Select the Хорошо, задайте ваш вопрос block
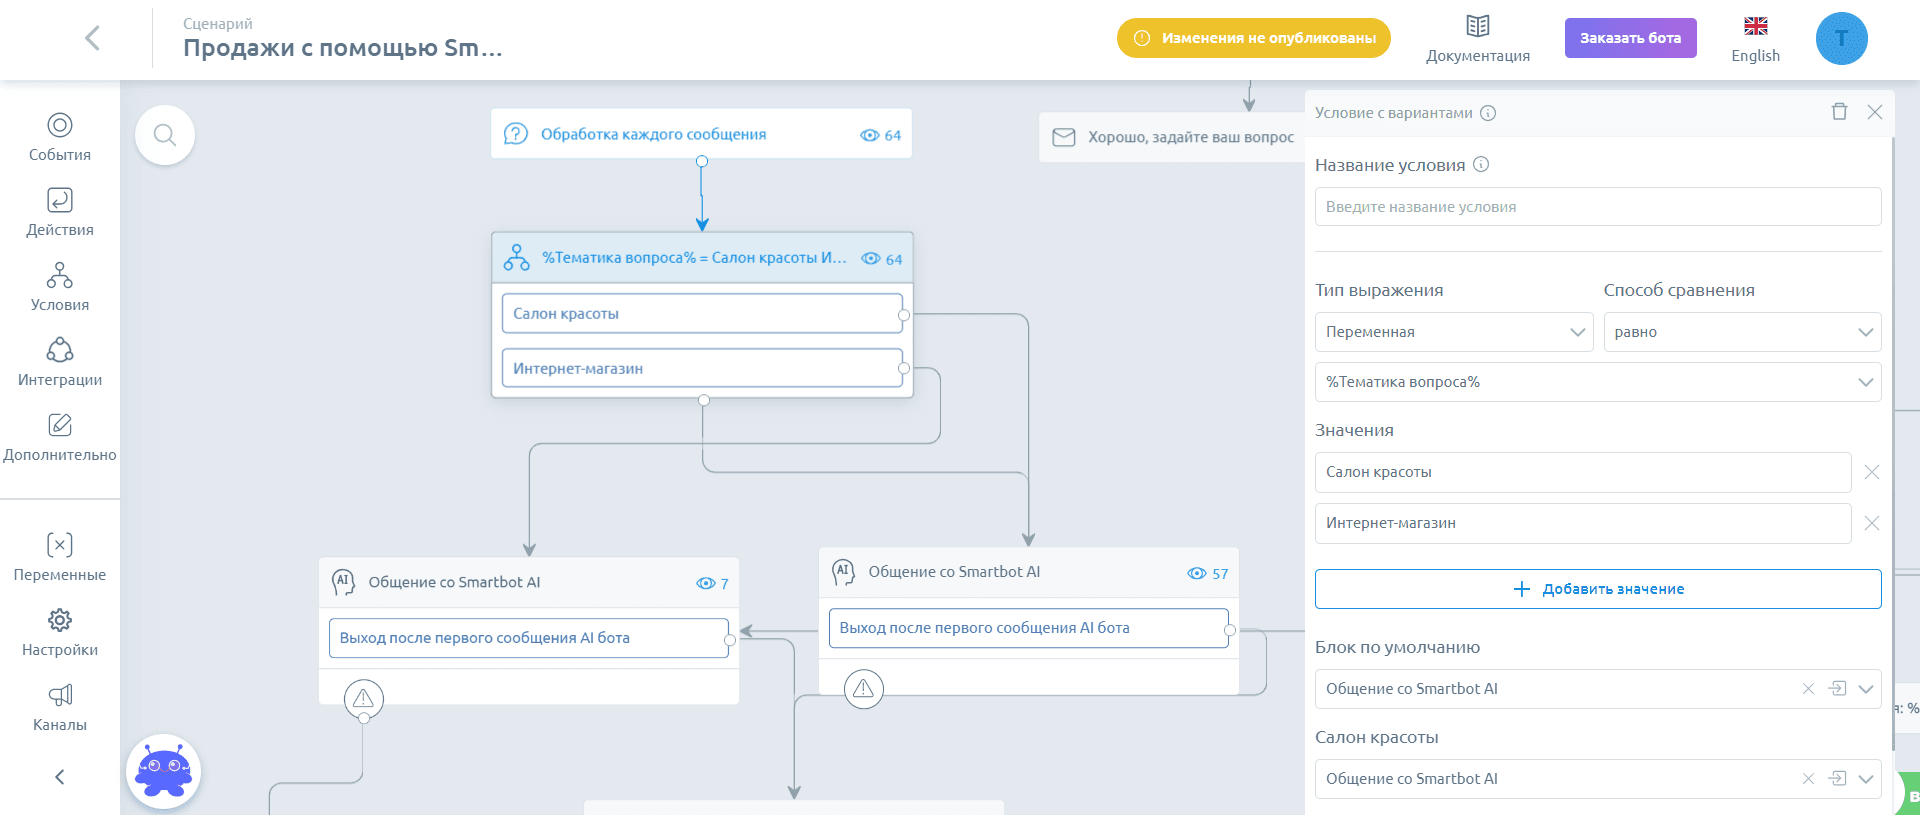This screenshot has height=815, width=1920. (x=1172, y=137)
